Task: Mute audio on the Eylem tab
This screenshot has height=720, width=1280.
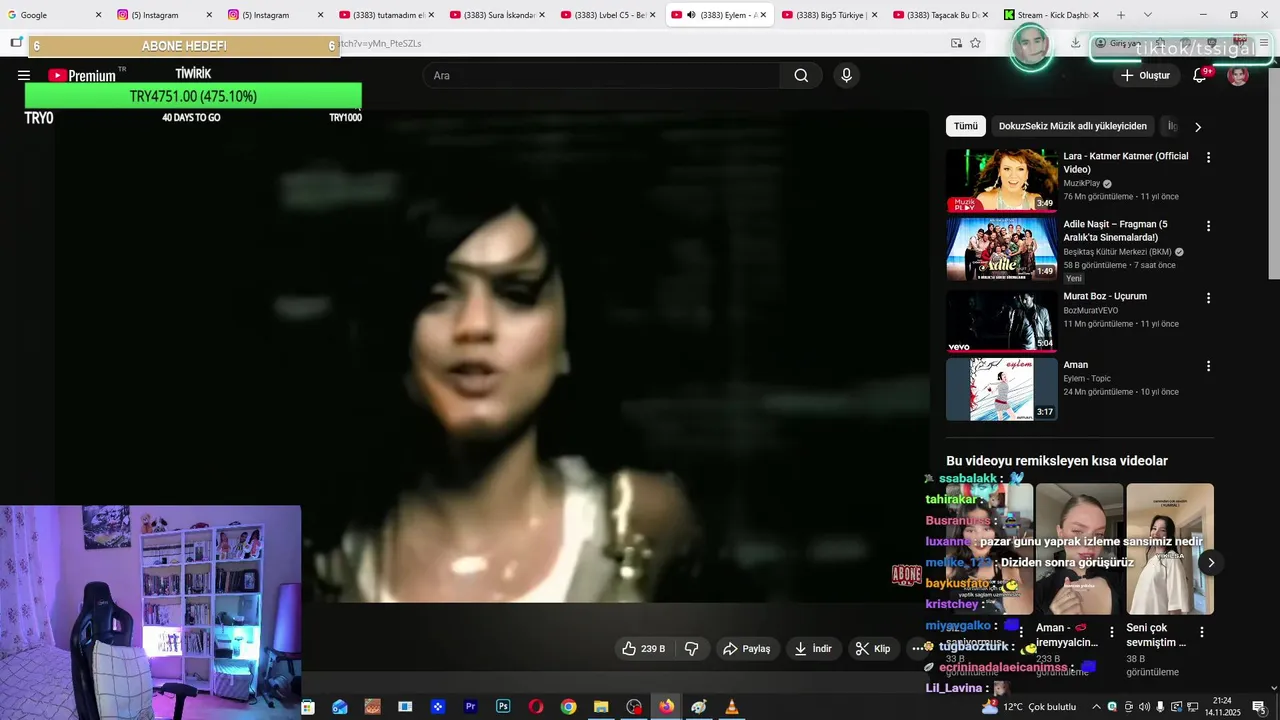Action: pos(691,15)
